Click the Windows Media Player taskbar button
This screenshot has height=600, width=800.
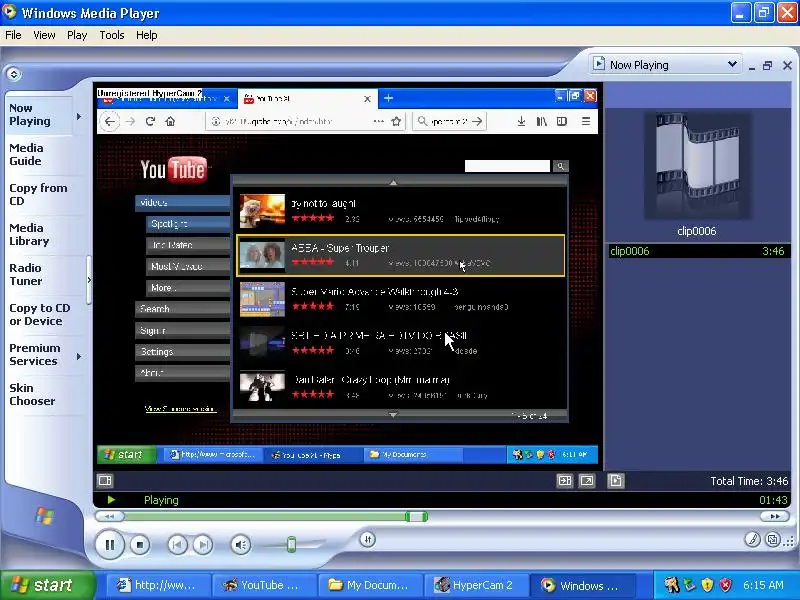point(582,585)
